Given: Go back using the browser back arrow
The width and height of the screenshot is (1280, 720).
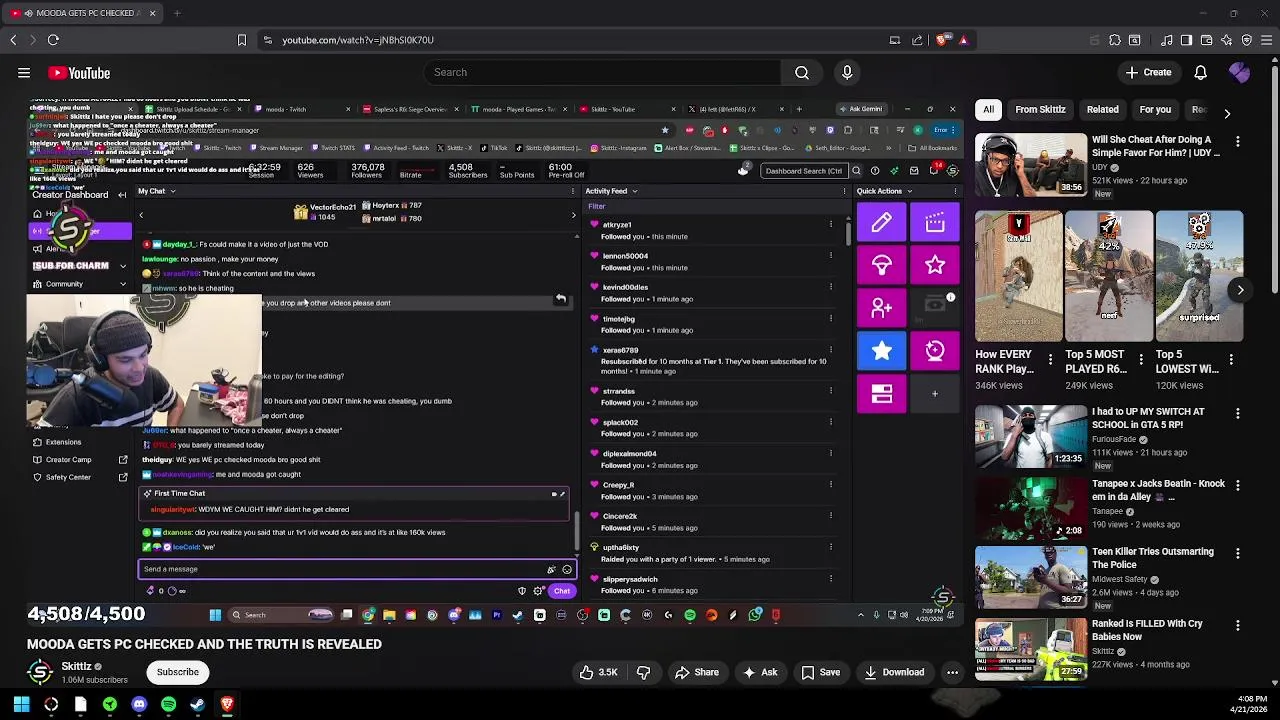Looking at the screenshot, I should 13,40.
